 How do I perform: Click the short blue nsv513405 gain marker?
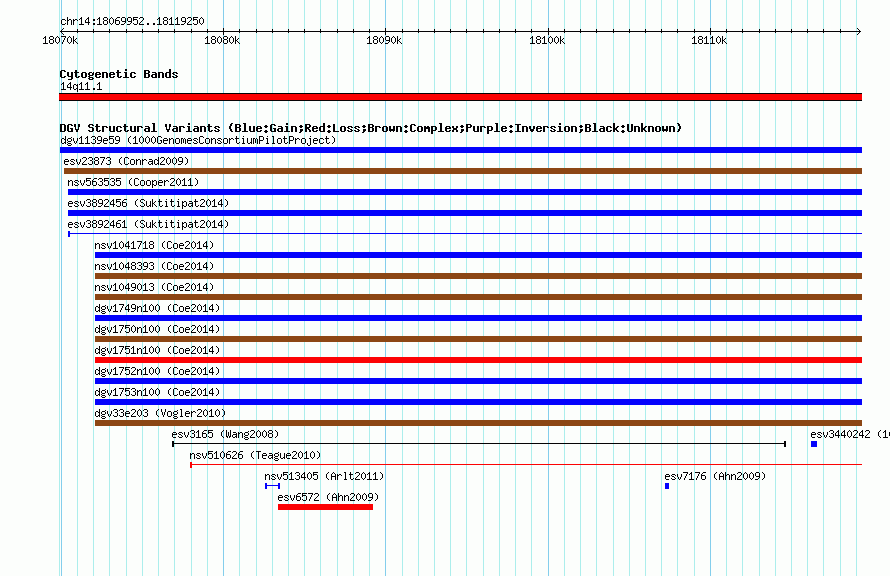coord(272,486)
